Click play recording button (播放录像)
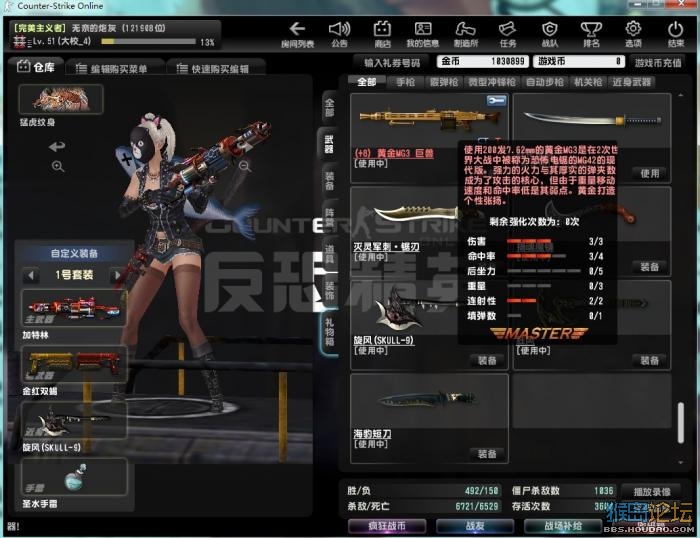This screenshot has height=538, width=700. pos(651,492)
